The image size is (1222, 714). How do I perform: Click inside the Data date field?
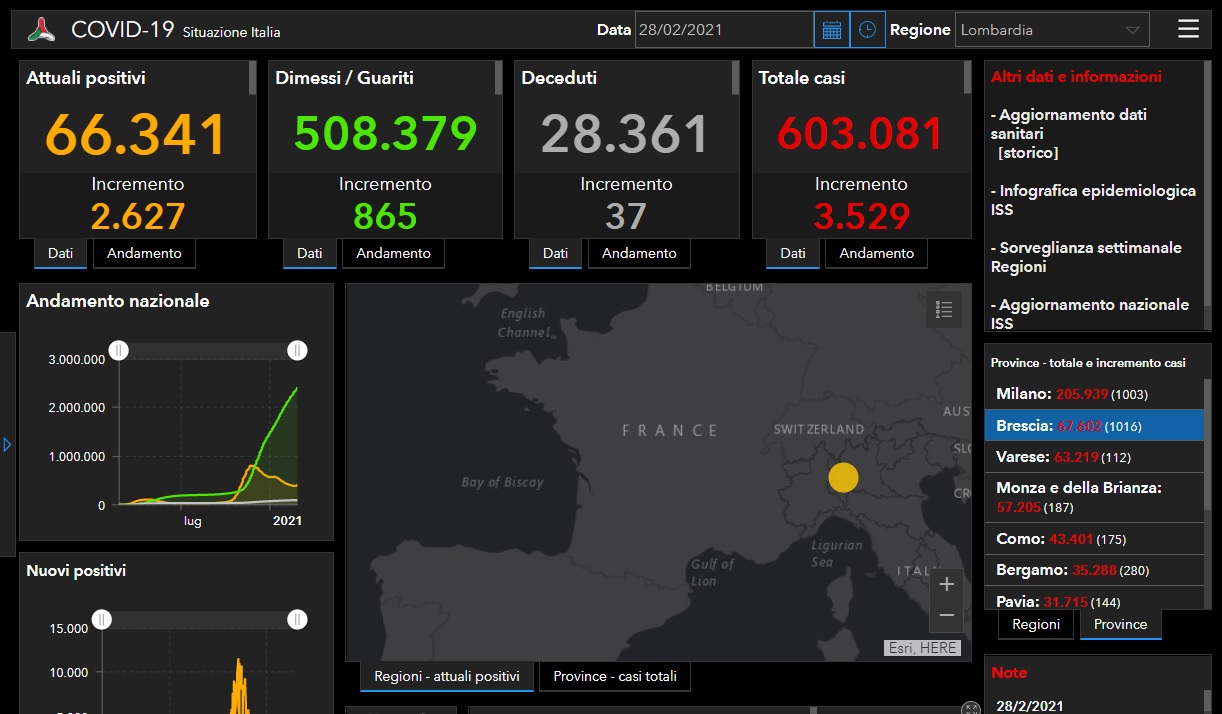723,30
